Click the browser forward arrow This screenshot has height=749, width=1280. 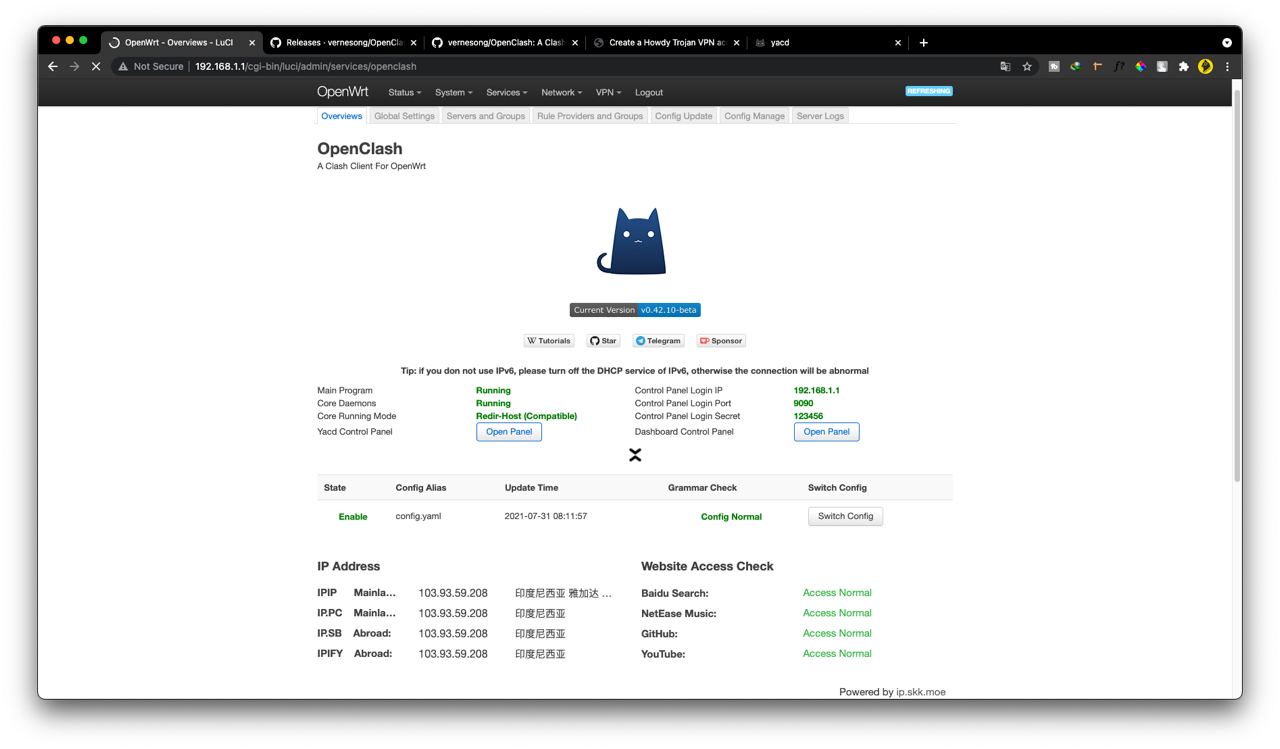pos(74,67)
